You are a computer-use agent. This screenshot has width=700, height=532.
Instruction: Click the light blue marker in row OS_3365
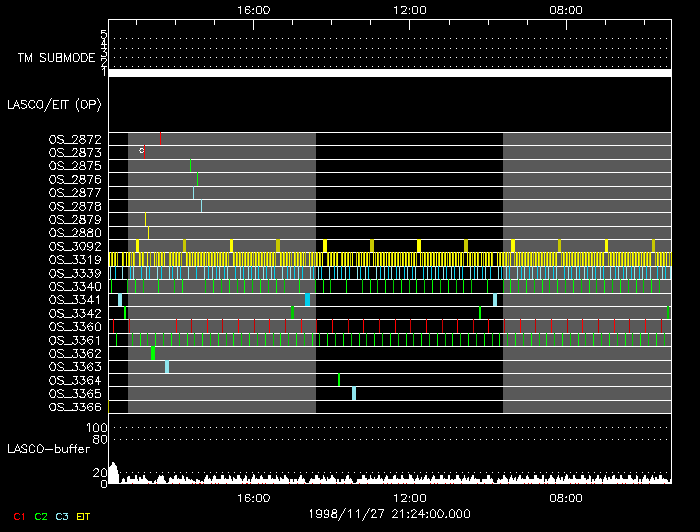point(354,393)
